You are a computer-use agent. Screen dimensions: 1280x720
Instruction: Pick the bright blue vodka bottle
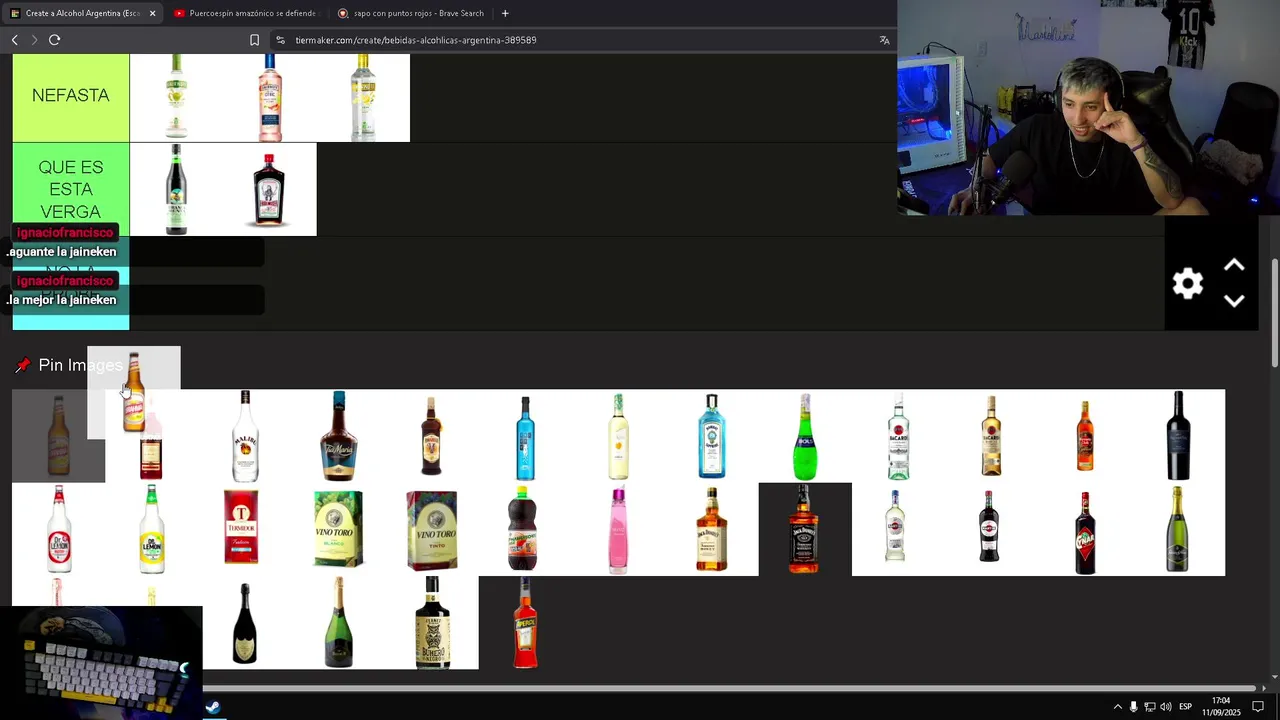pos(525,436)
